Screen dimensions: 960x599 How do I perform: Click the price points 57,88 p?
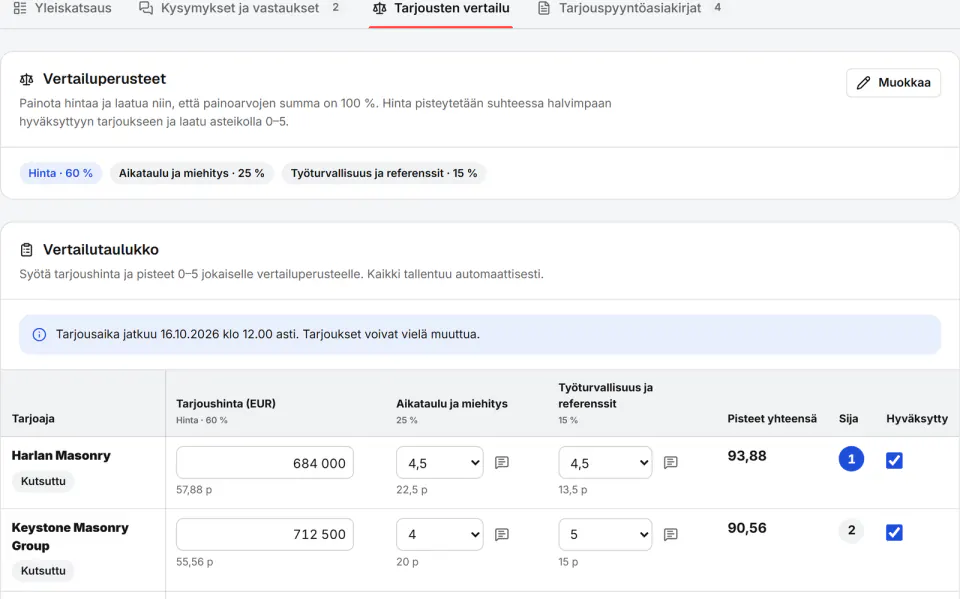coord(194,490)
